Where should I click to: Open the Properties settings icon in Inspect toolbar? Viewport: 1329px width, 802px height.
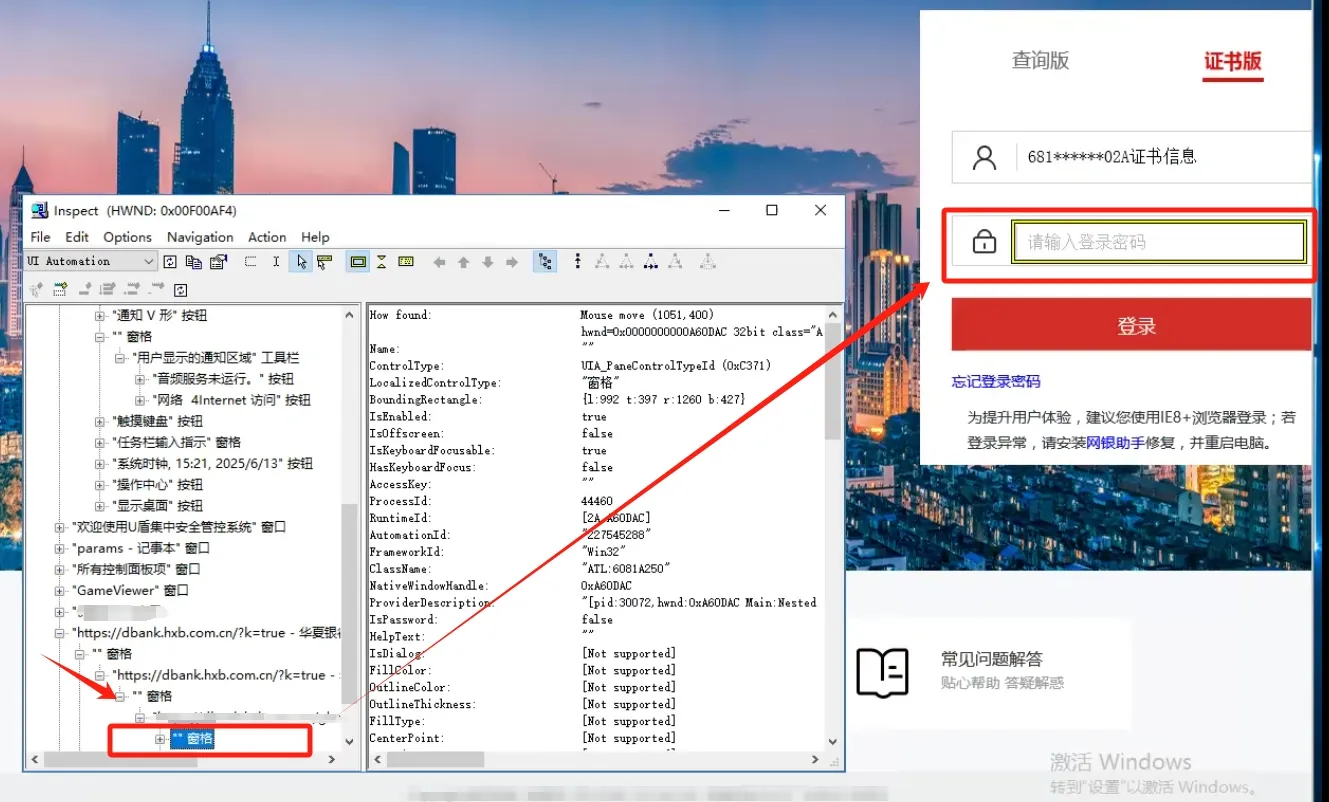(x=218, y=262)
